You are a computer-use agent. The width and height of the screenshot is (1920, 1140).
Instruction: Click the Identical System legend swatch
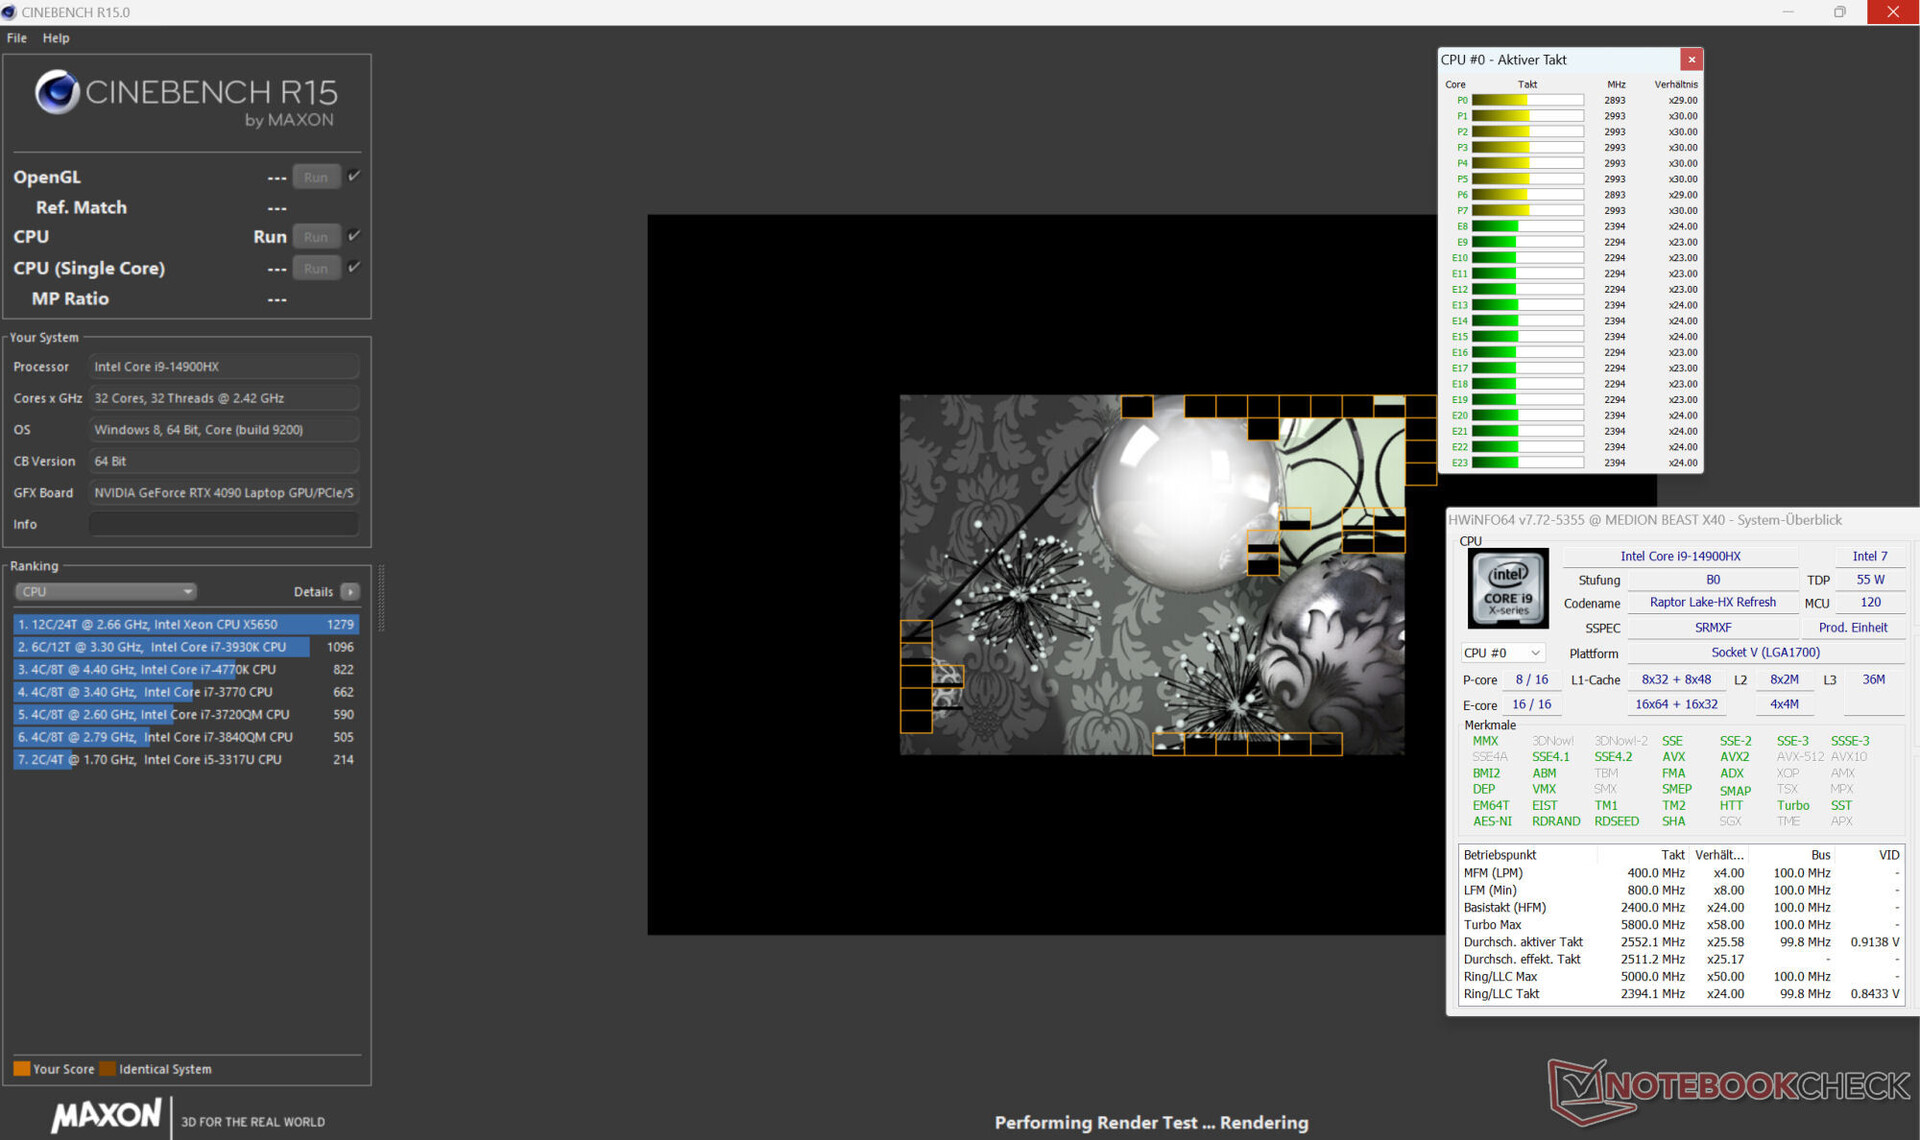(x=108, y=1069)
